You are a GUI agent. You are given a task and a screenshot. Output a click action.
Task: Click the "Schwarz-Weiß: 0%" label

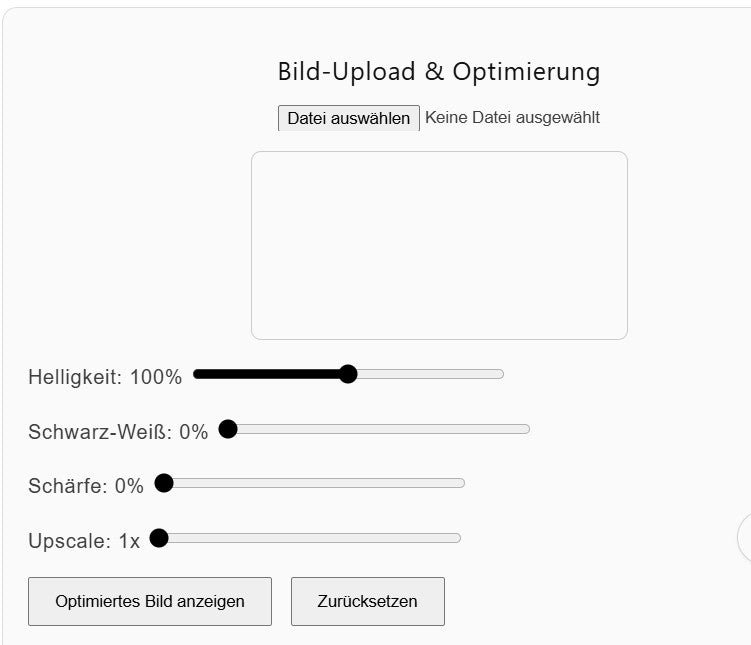point(118,432)
